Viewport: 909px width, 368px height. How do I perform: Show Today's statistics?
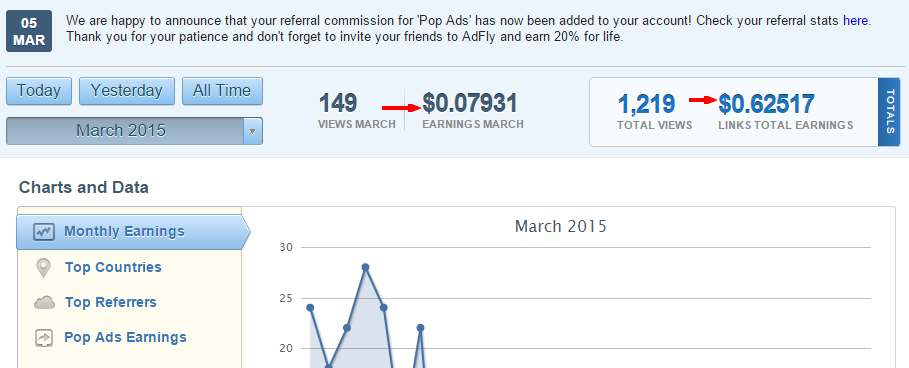(39, 91)
